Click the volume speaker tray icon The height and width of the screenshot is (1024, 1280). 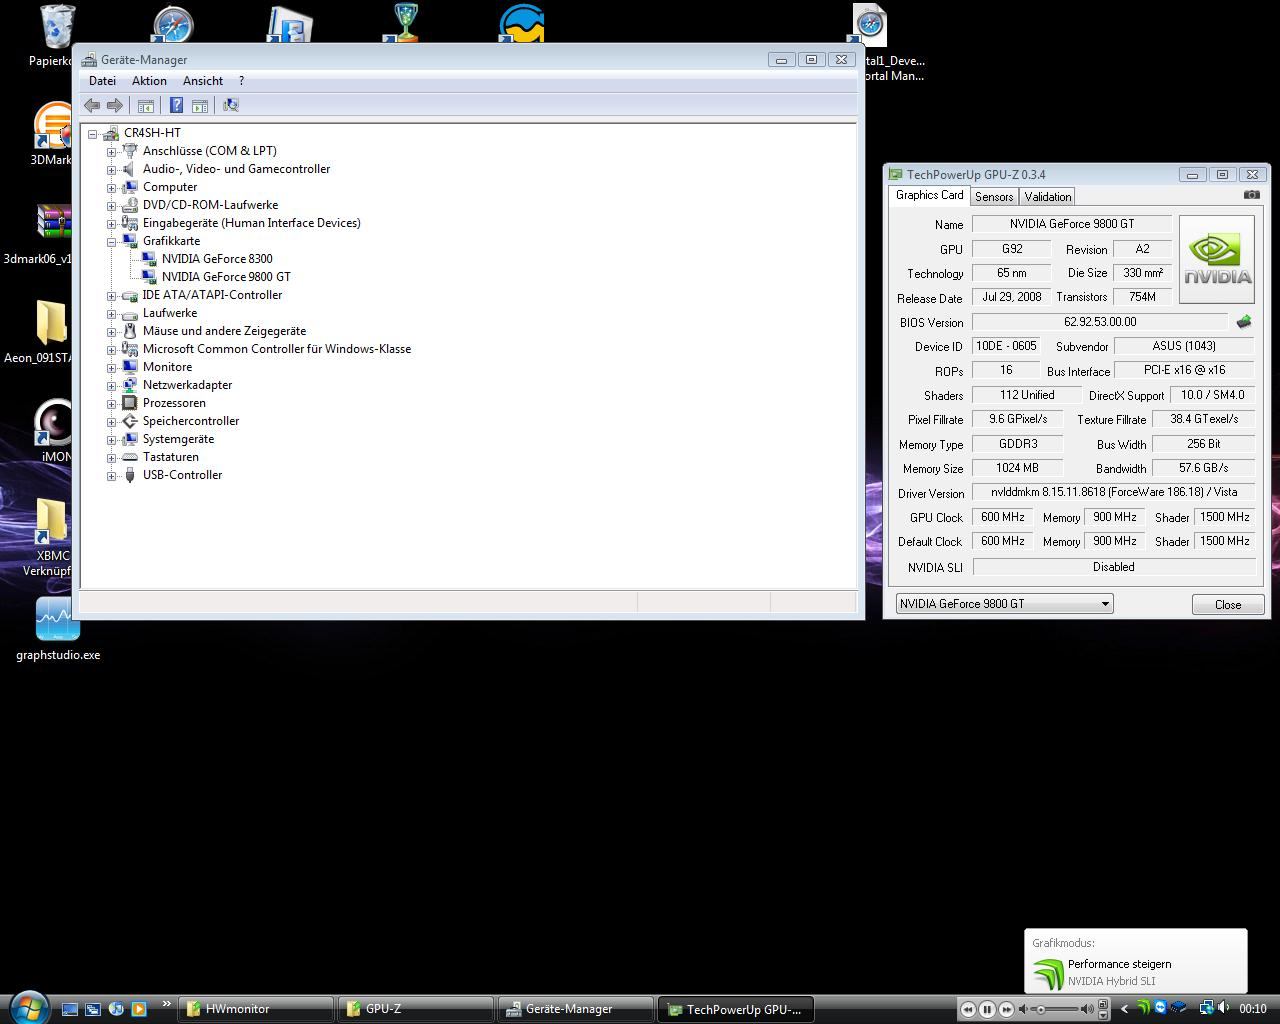tap(1224, 1008)
